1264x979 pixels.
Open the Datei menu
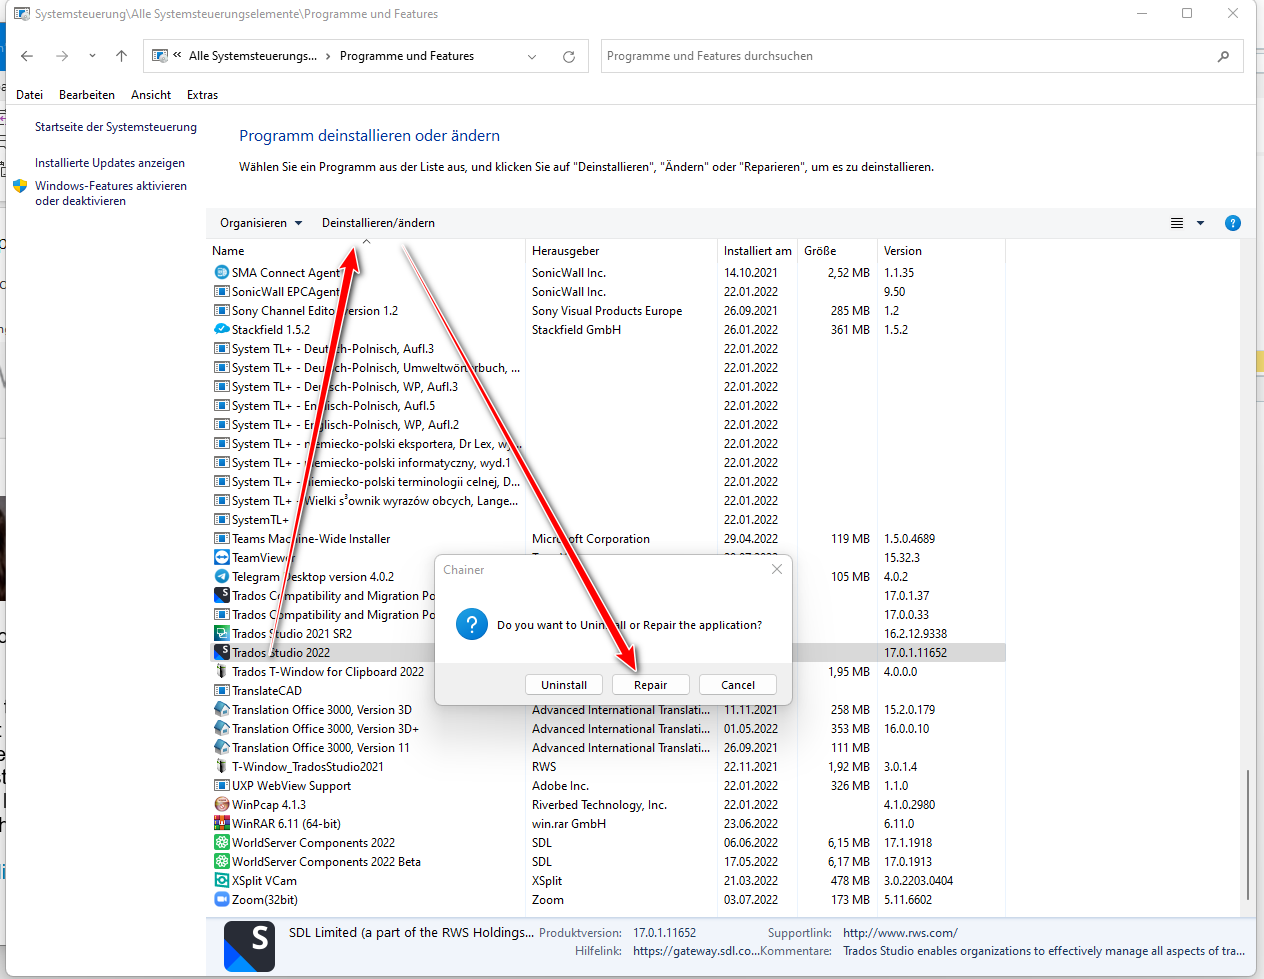pyautogui.click(x=29, y=95)
